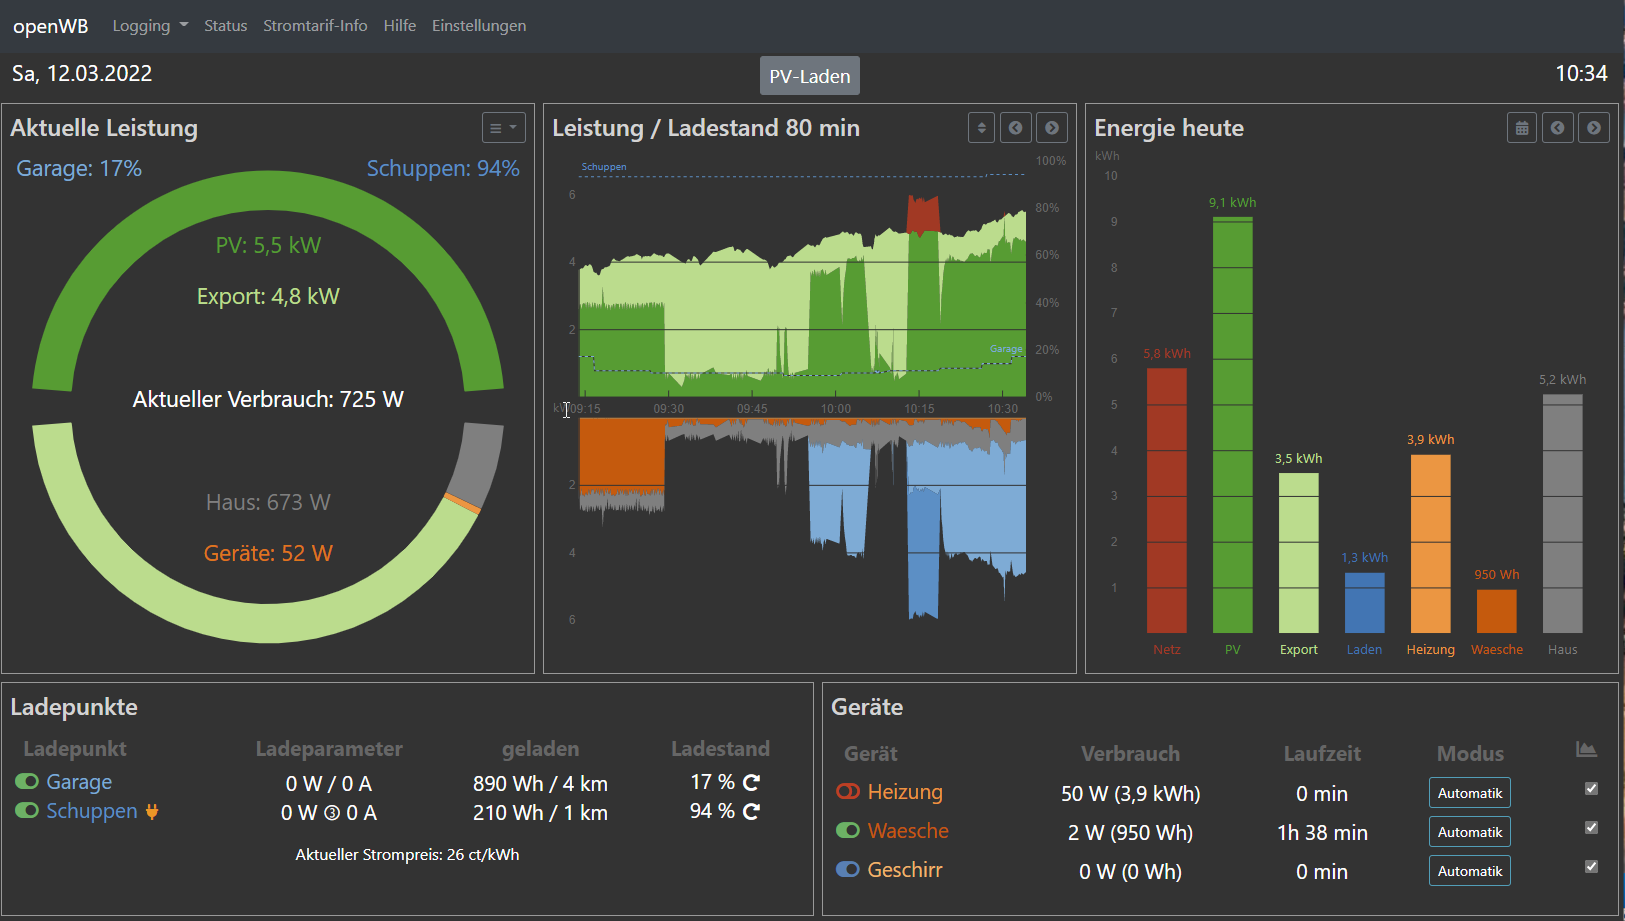Click the orange plug icon beside Schuppen
The image size is (1625, 921).
click(152, 812)
